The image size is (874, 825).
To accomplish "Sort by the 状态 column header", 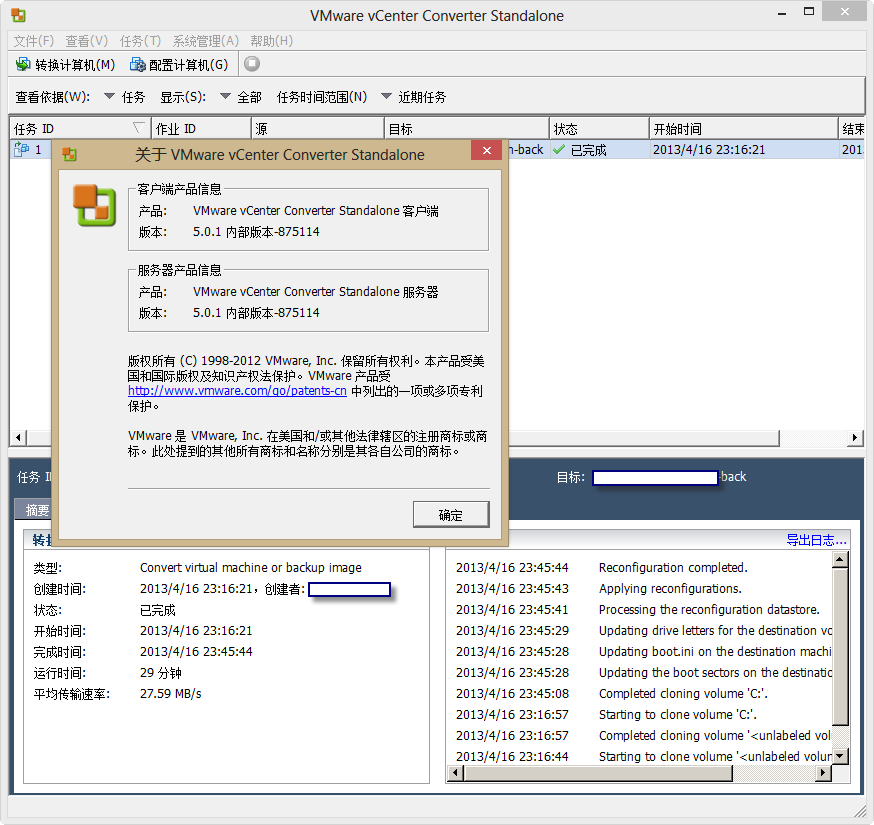I will pyautogui.click(x=599, y=129).
